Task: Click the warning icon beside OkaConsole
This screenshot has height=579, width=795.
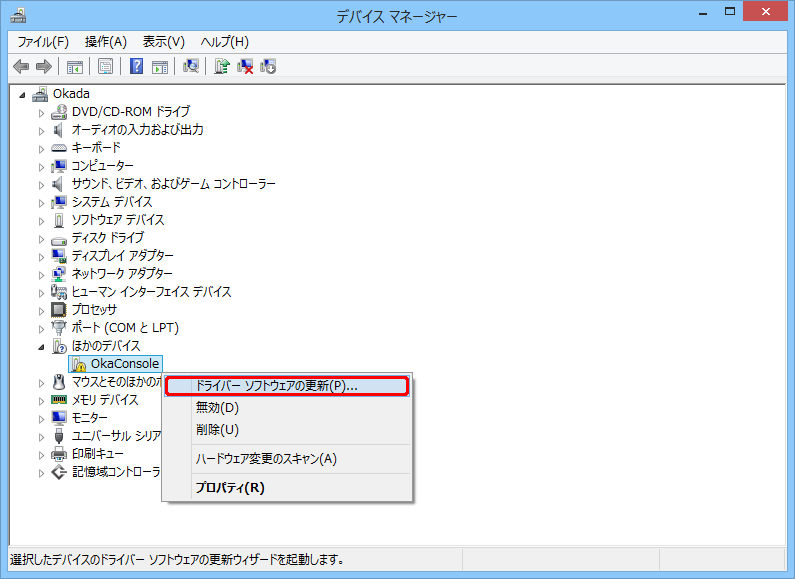Action: tap(79, 364)
